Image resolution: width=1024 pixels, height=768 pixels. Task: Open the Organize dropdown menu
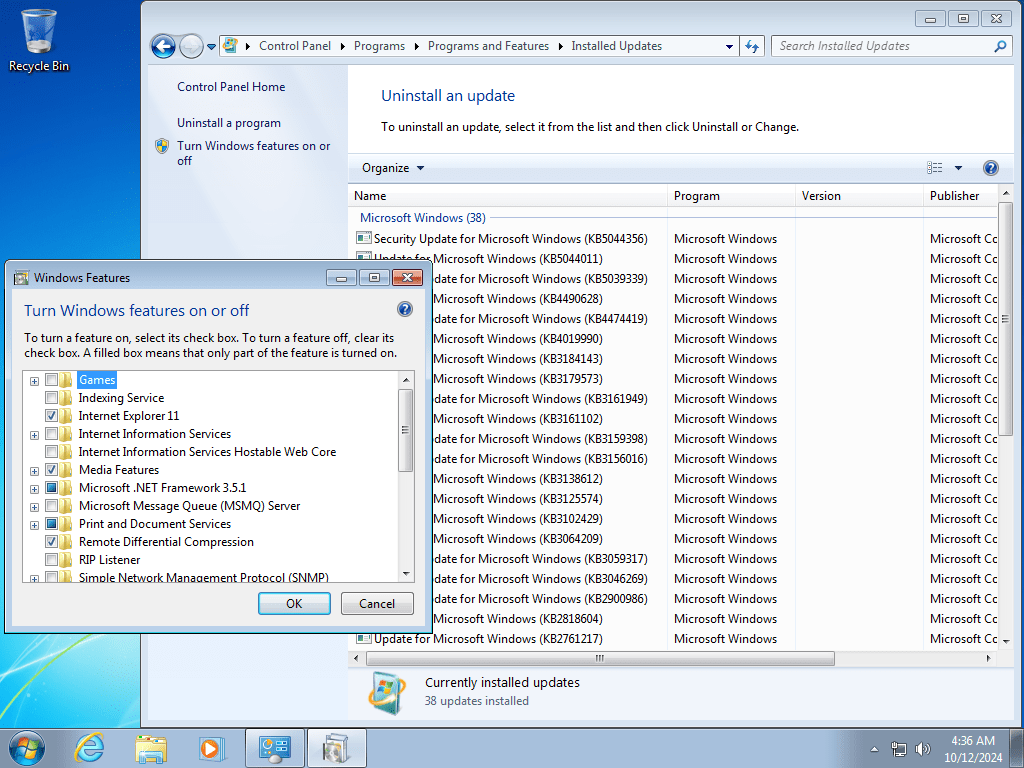pos(392,168)
